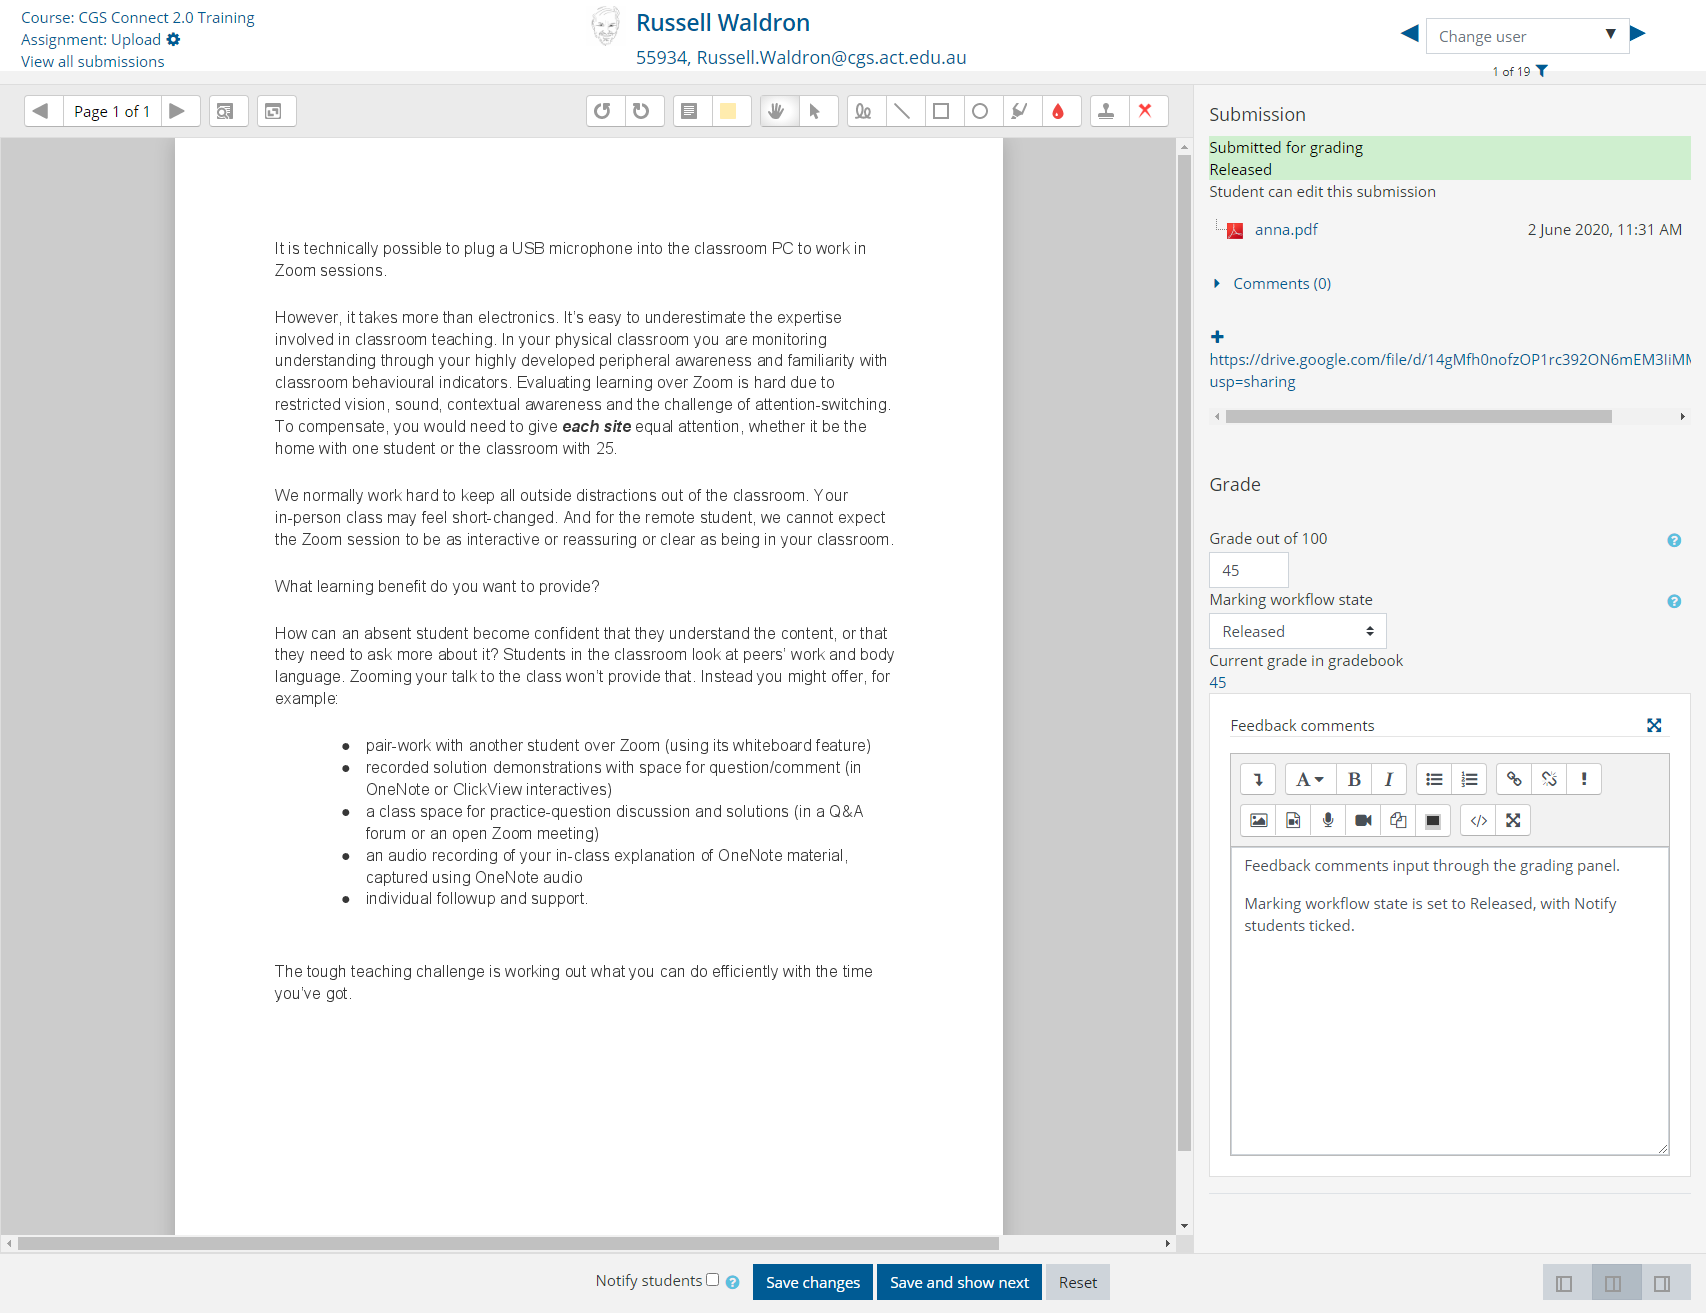Screen dimensions: 1706x1313
Task: Open the Change user dropdown
Action: click(1526, 36)
